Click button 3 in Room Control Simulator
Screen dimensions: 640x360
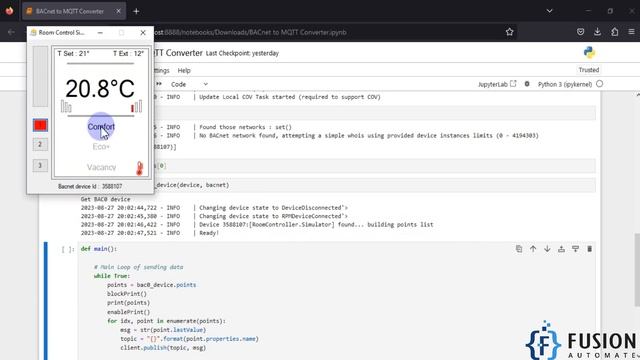click(40, 165)
